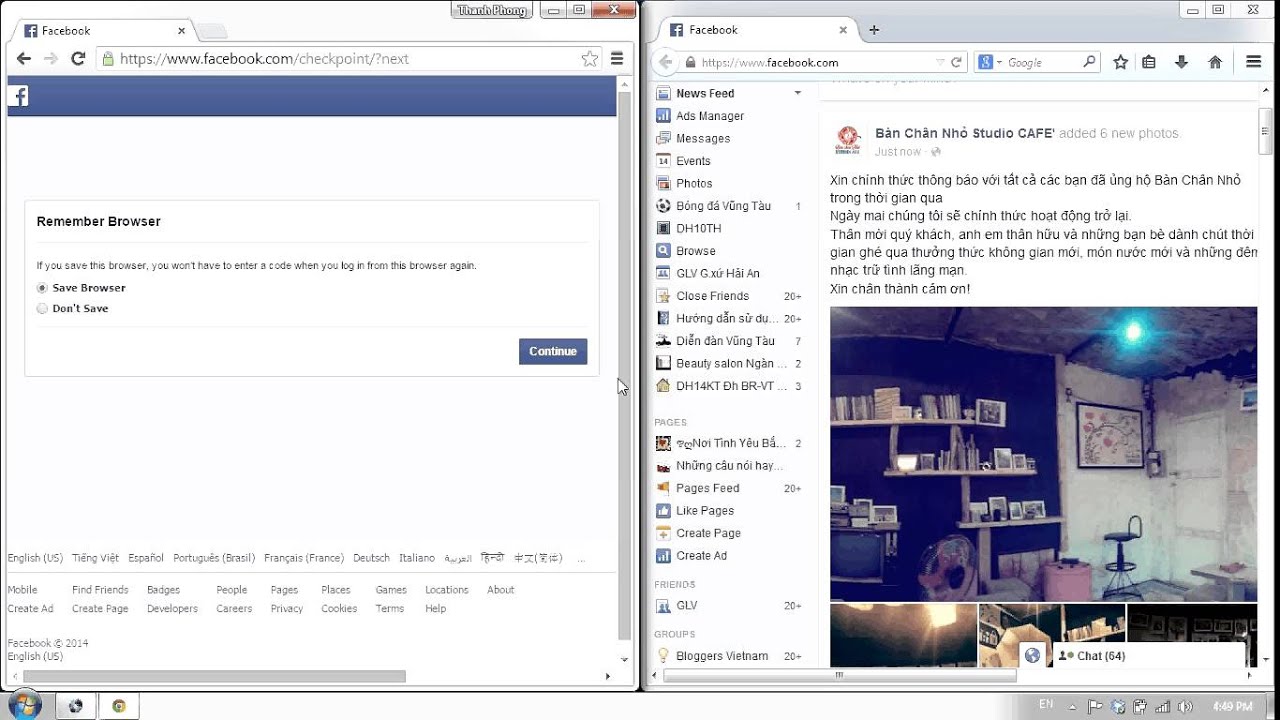The image size is (1280, 720).
Task: Click Firefox reload button in address bar
Action: click(x=956, y=62)
